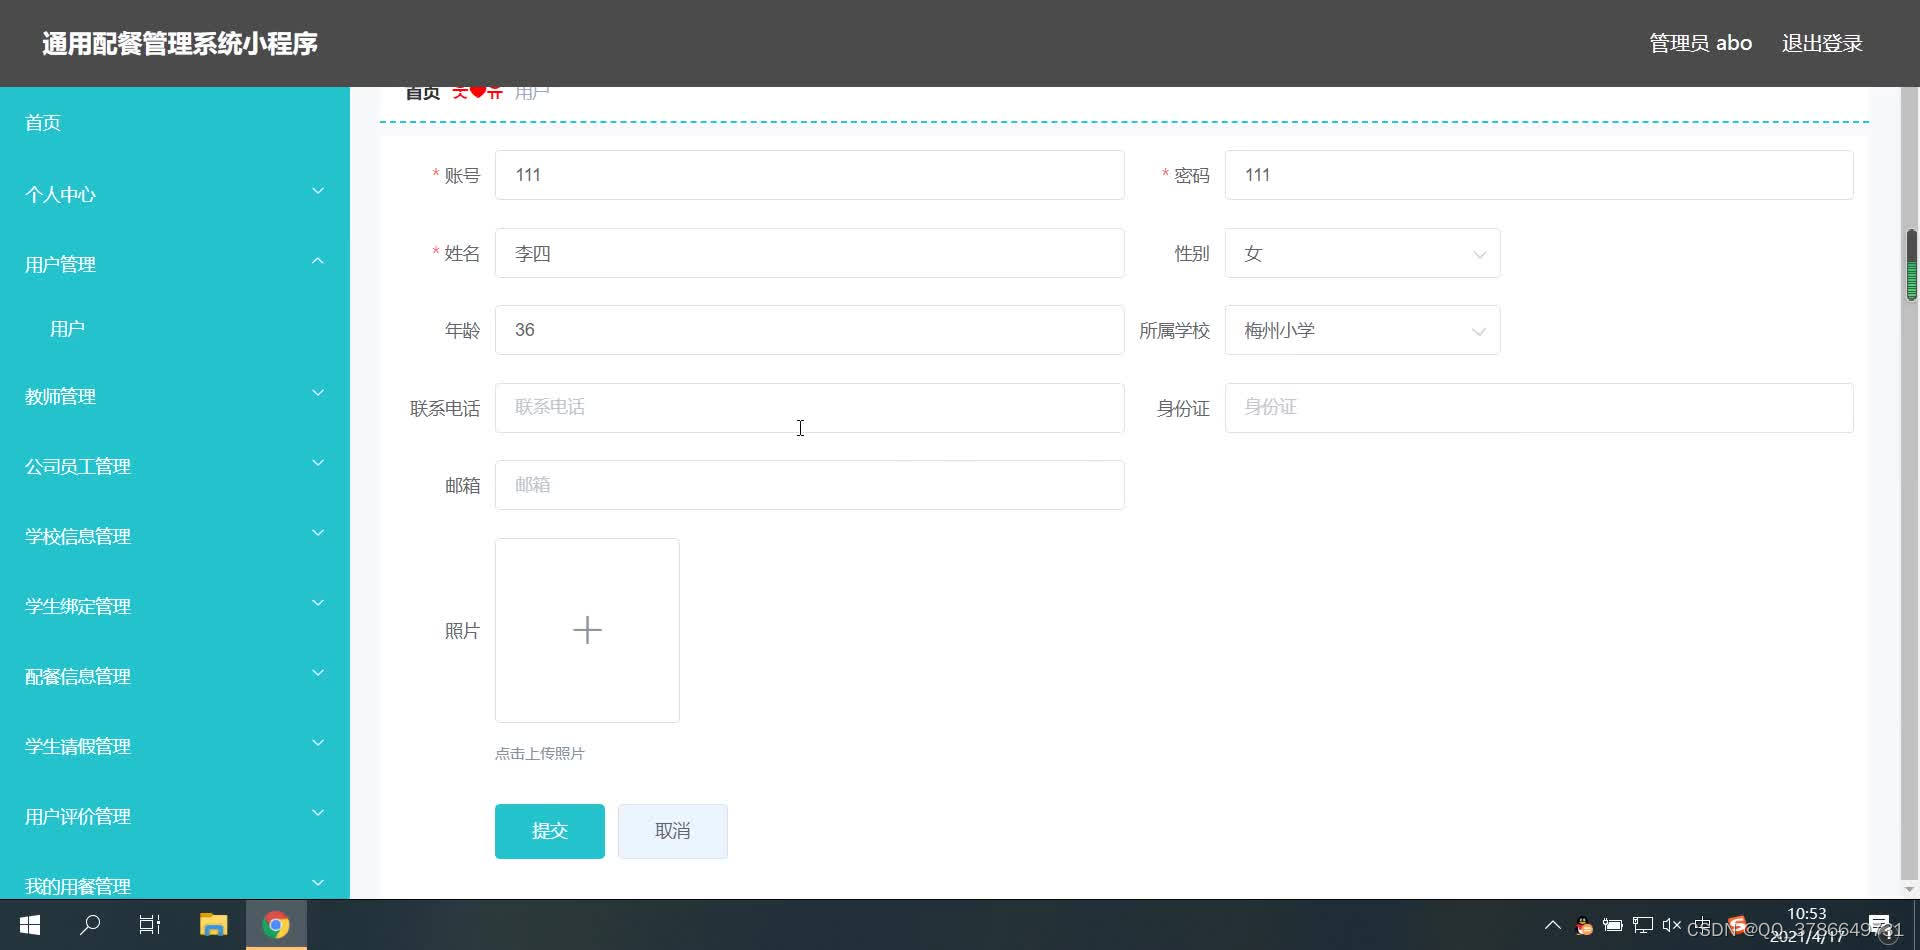Click the 首页 breadcrumb link
Screen dimensions: 1920x950
[423, 93]
